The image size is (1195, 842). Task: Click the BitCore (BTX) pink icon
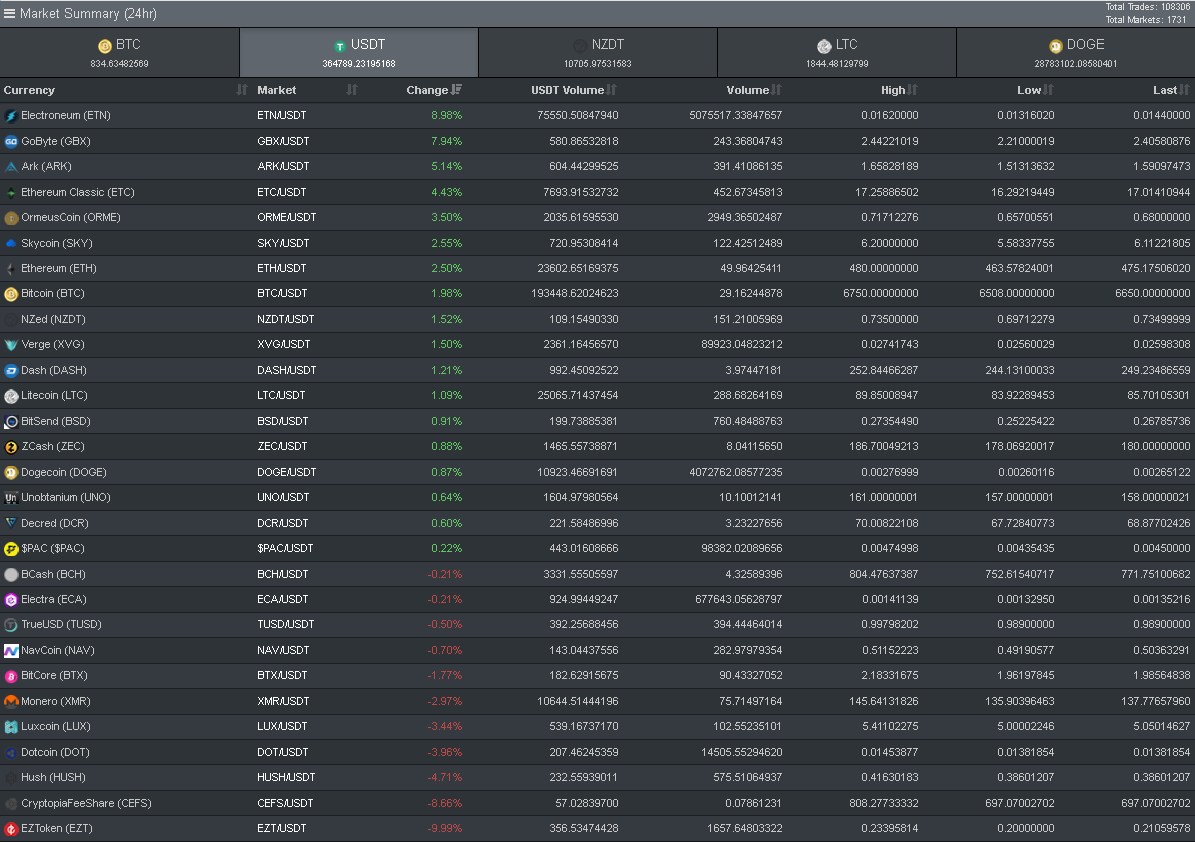tap(11, 676)
